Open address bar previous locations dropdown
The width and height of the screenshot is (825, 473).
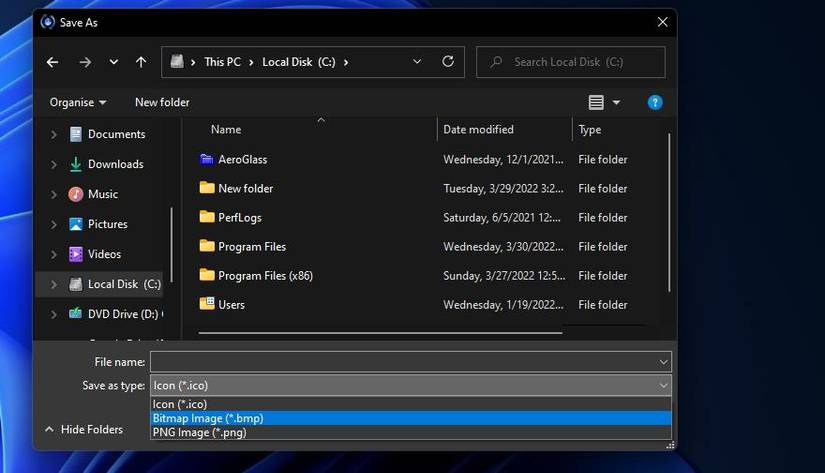417,62
